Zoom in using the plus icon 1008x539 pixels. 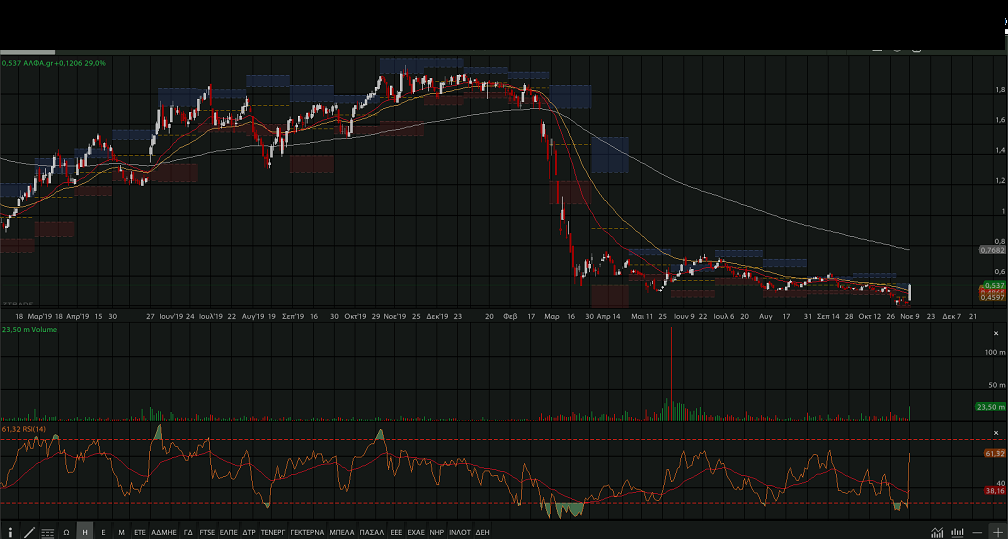click(x=996, y=532)
